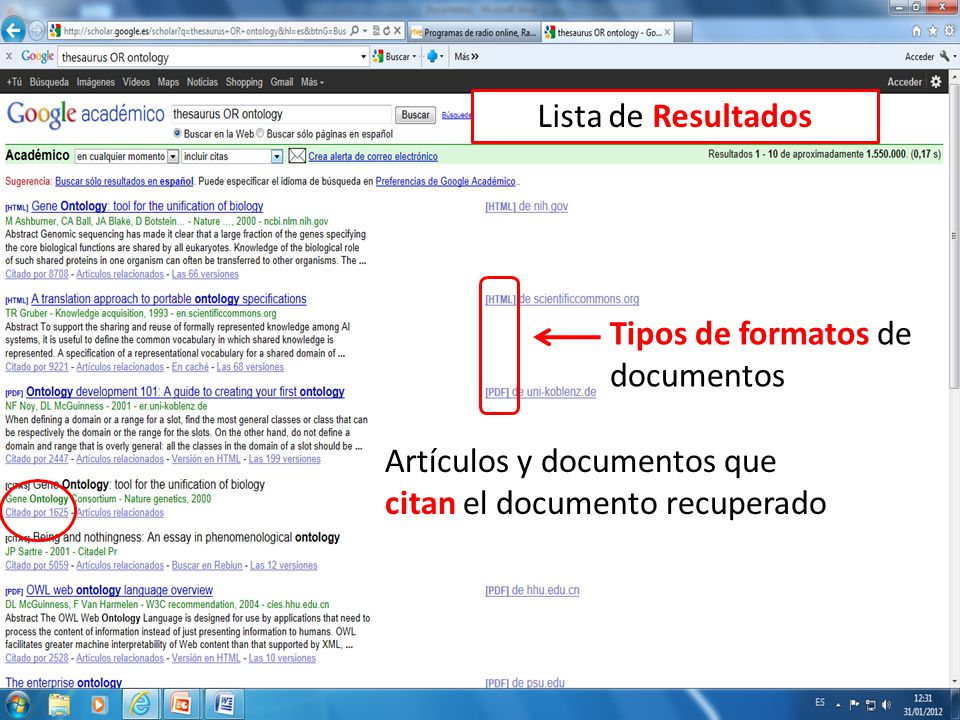Click the browser forward arrow button
The image size is (960, 720).
pos(36,31)
